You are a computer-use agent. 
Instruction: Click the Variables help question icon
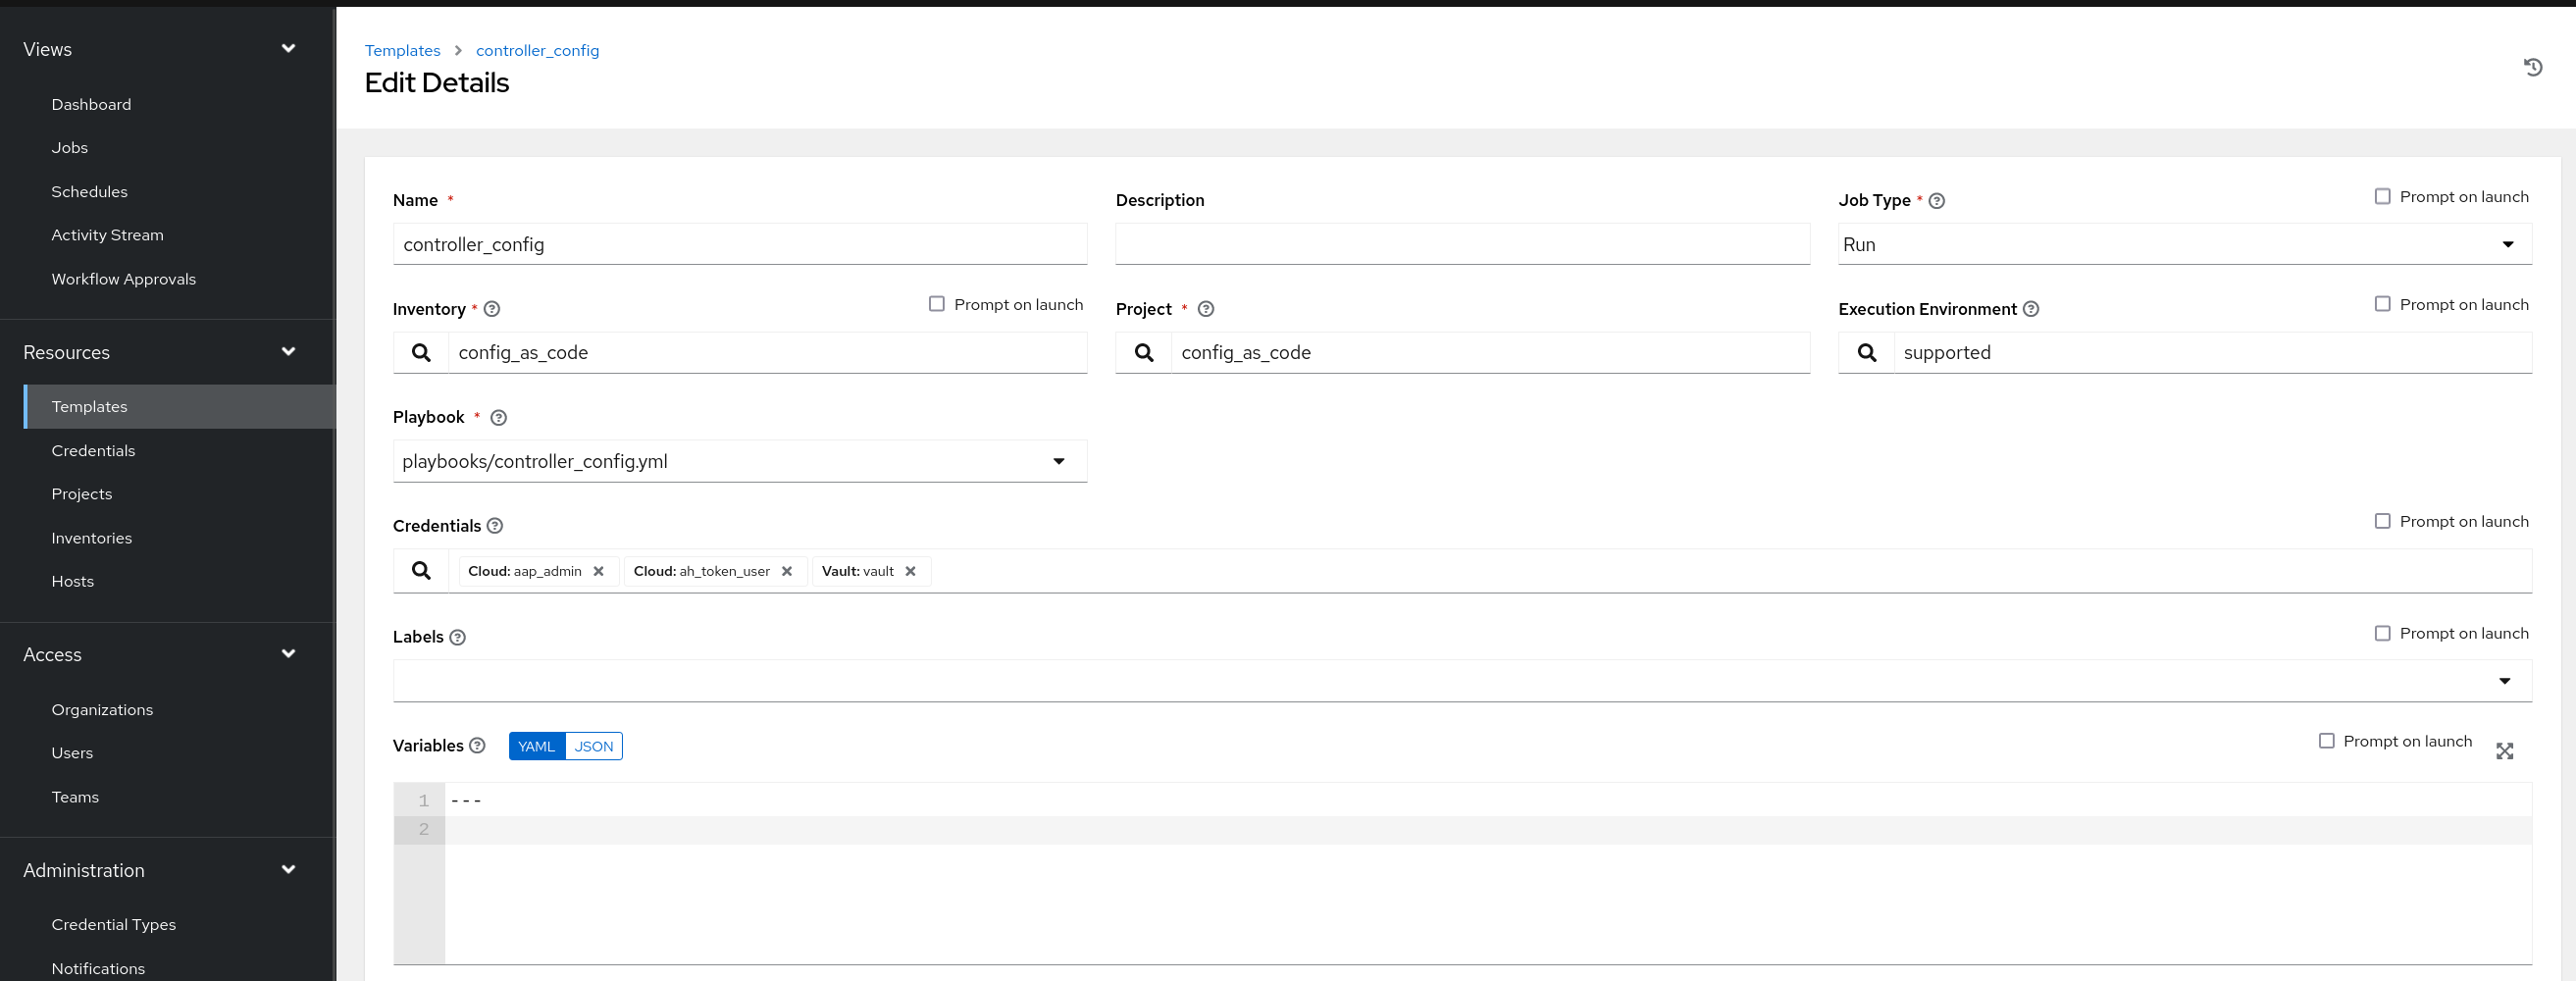[477, 746]
